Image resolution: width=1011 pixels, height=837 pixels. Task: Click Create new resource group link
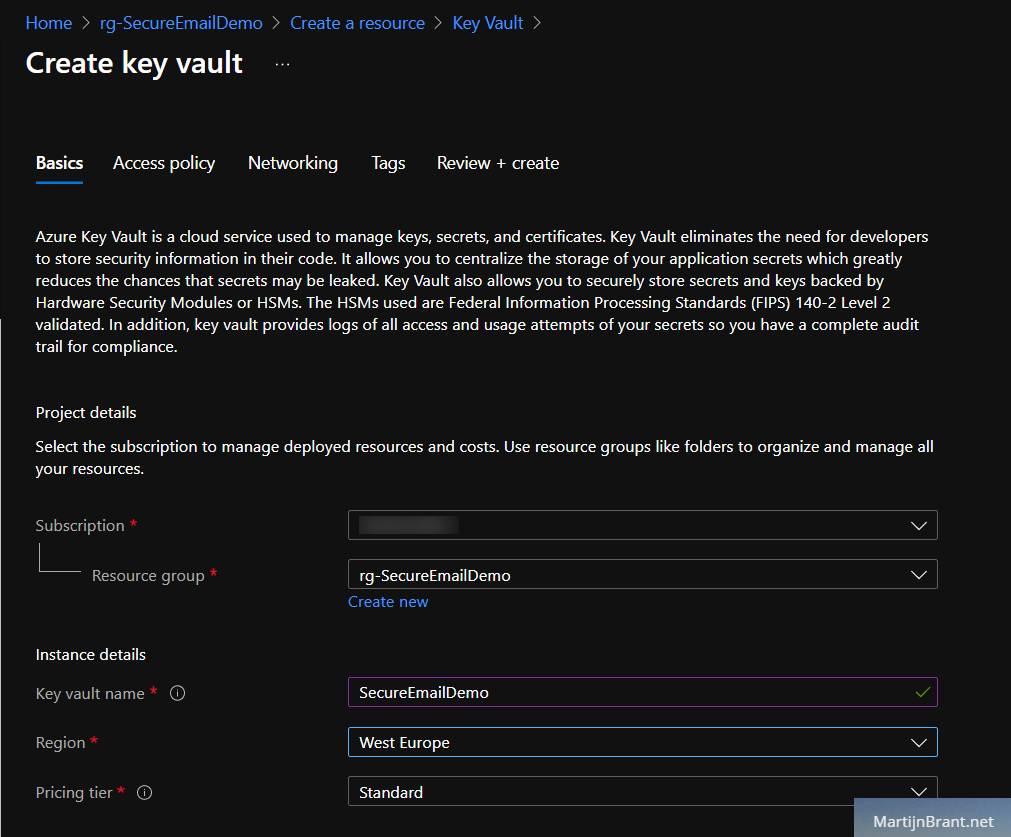pyautogui.click(x=388, y=602)
